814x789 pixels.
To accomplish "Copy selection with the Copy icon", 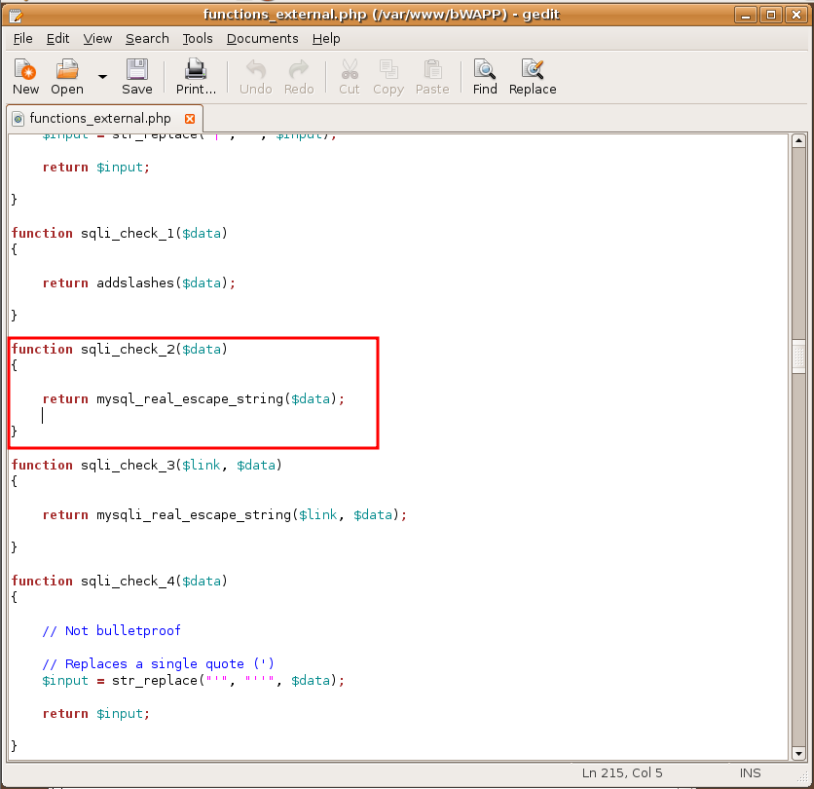I will pyautogui.click(x=388, y=75).
